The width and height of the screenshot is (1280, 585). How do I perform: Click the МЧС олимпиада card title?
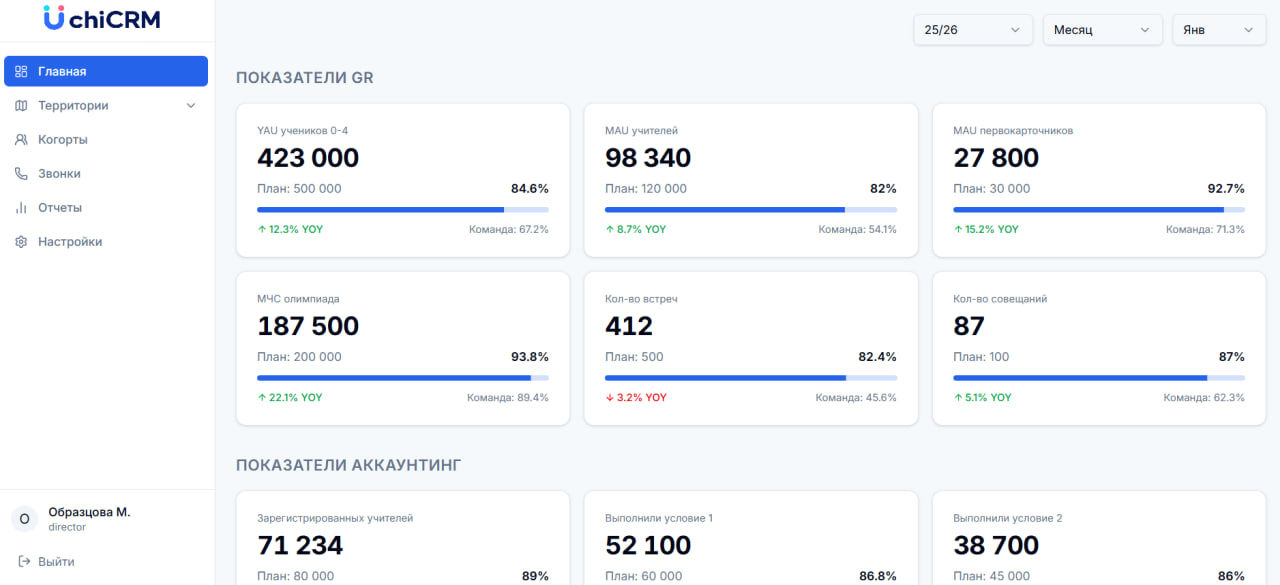[298, 299]
